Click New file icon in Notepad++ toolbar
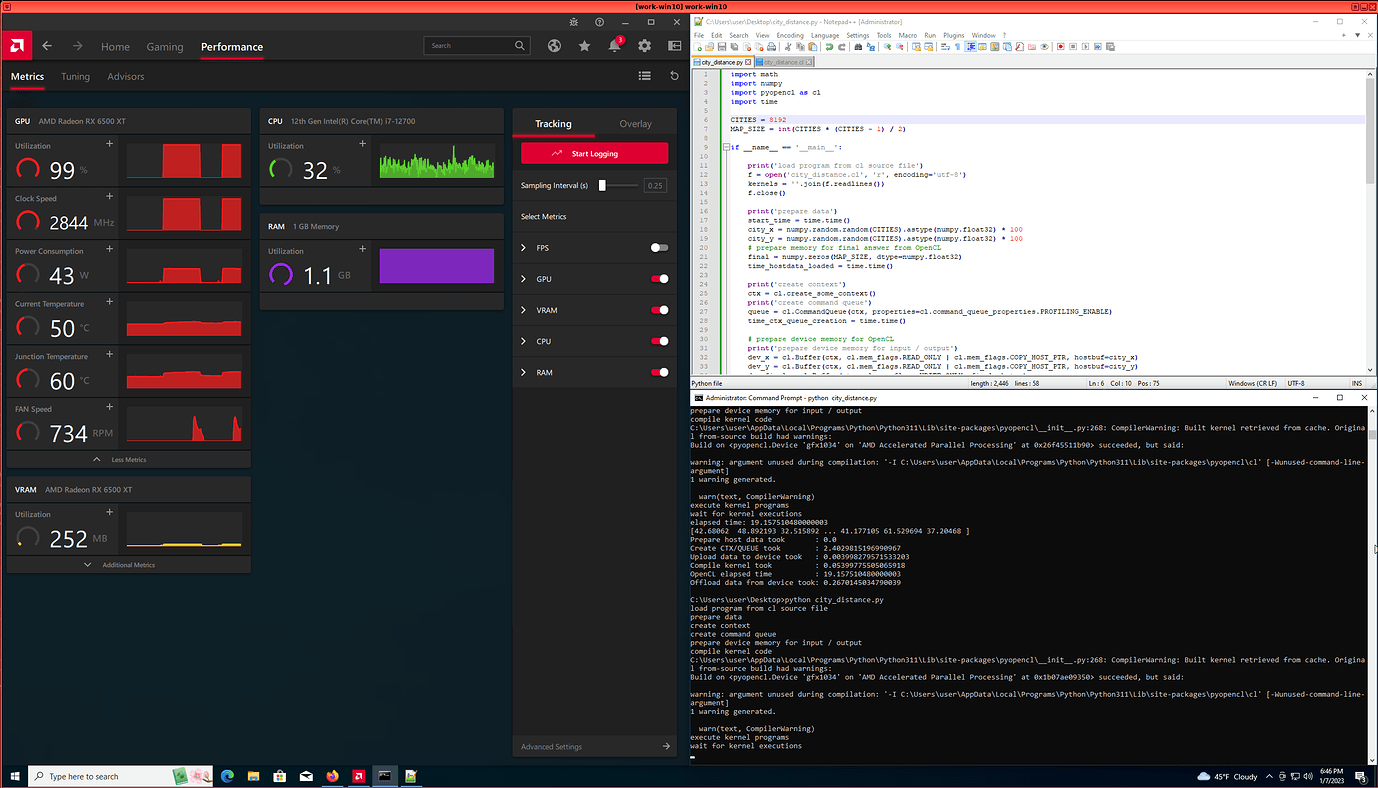 coord(698,47)
